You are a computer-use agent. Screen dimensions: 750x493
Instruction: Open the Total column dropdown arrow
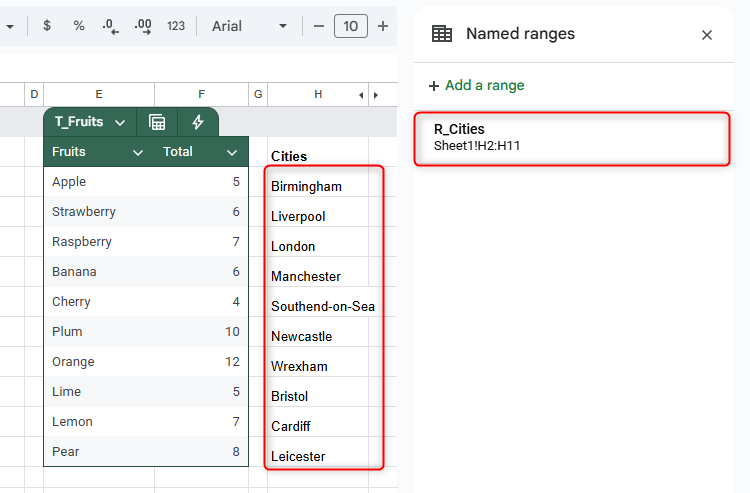pos(232,153)
